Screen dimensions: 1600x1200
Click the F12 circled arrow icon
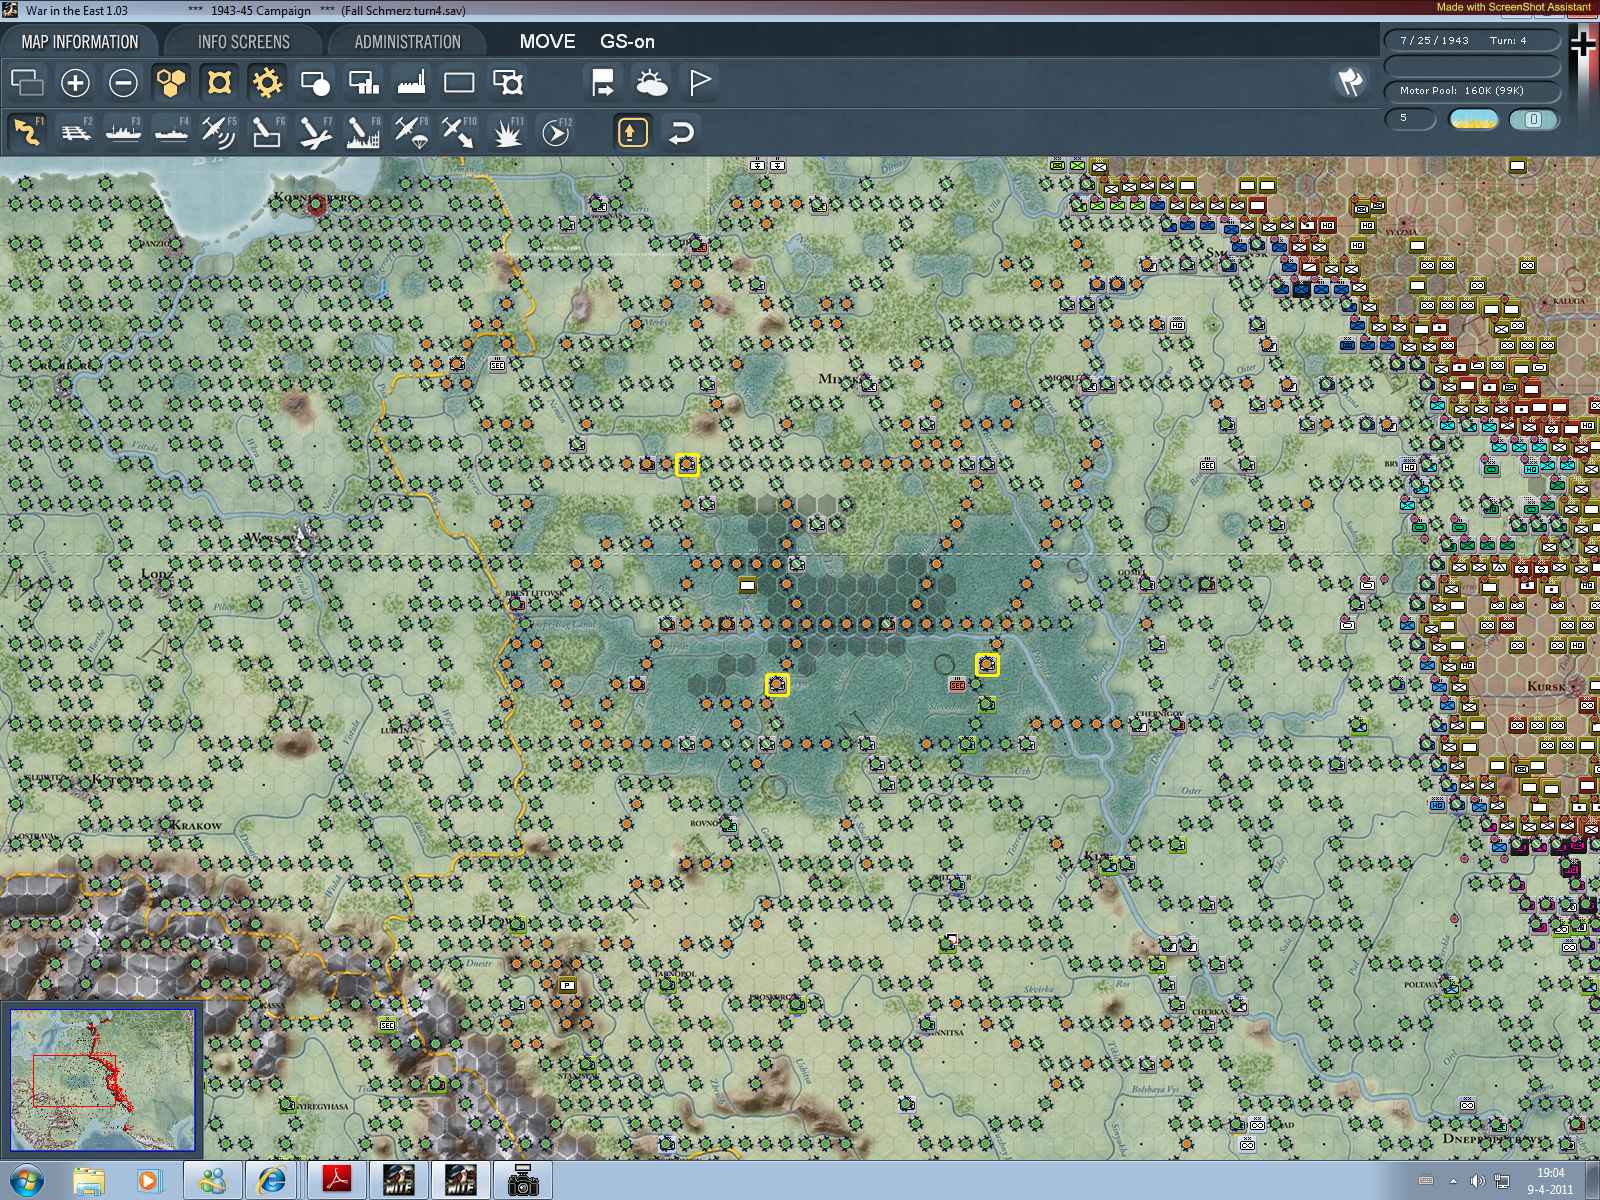(556, 132)
